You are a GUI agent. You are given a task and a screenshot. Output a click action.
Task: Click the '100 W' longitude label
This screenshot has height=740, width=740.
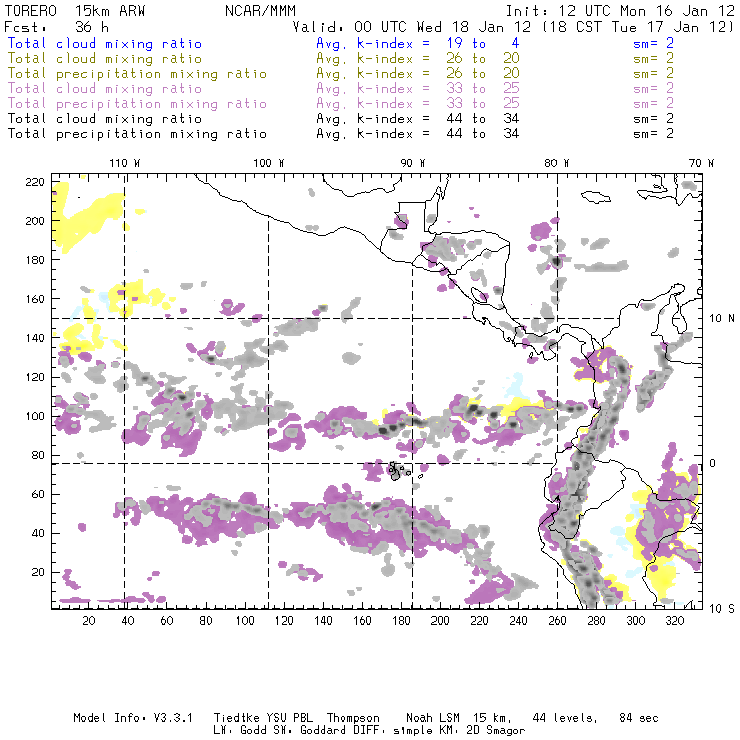(269, 163)
